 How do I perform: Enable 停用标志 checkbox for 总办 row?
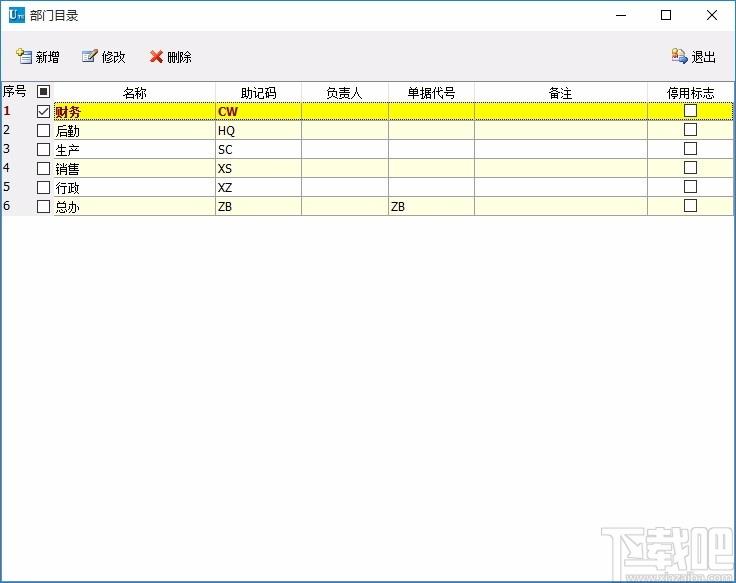point(690,205)
